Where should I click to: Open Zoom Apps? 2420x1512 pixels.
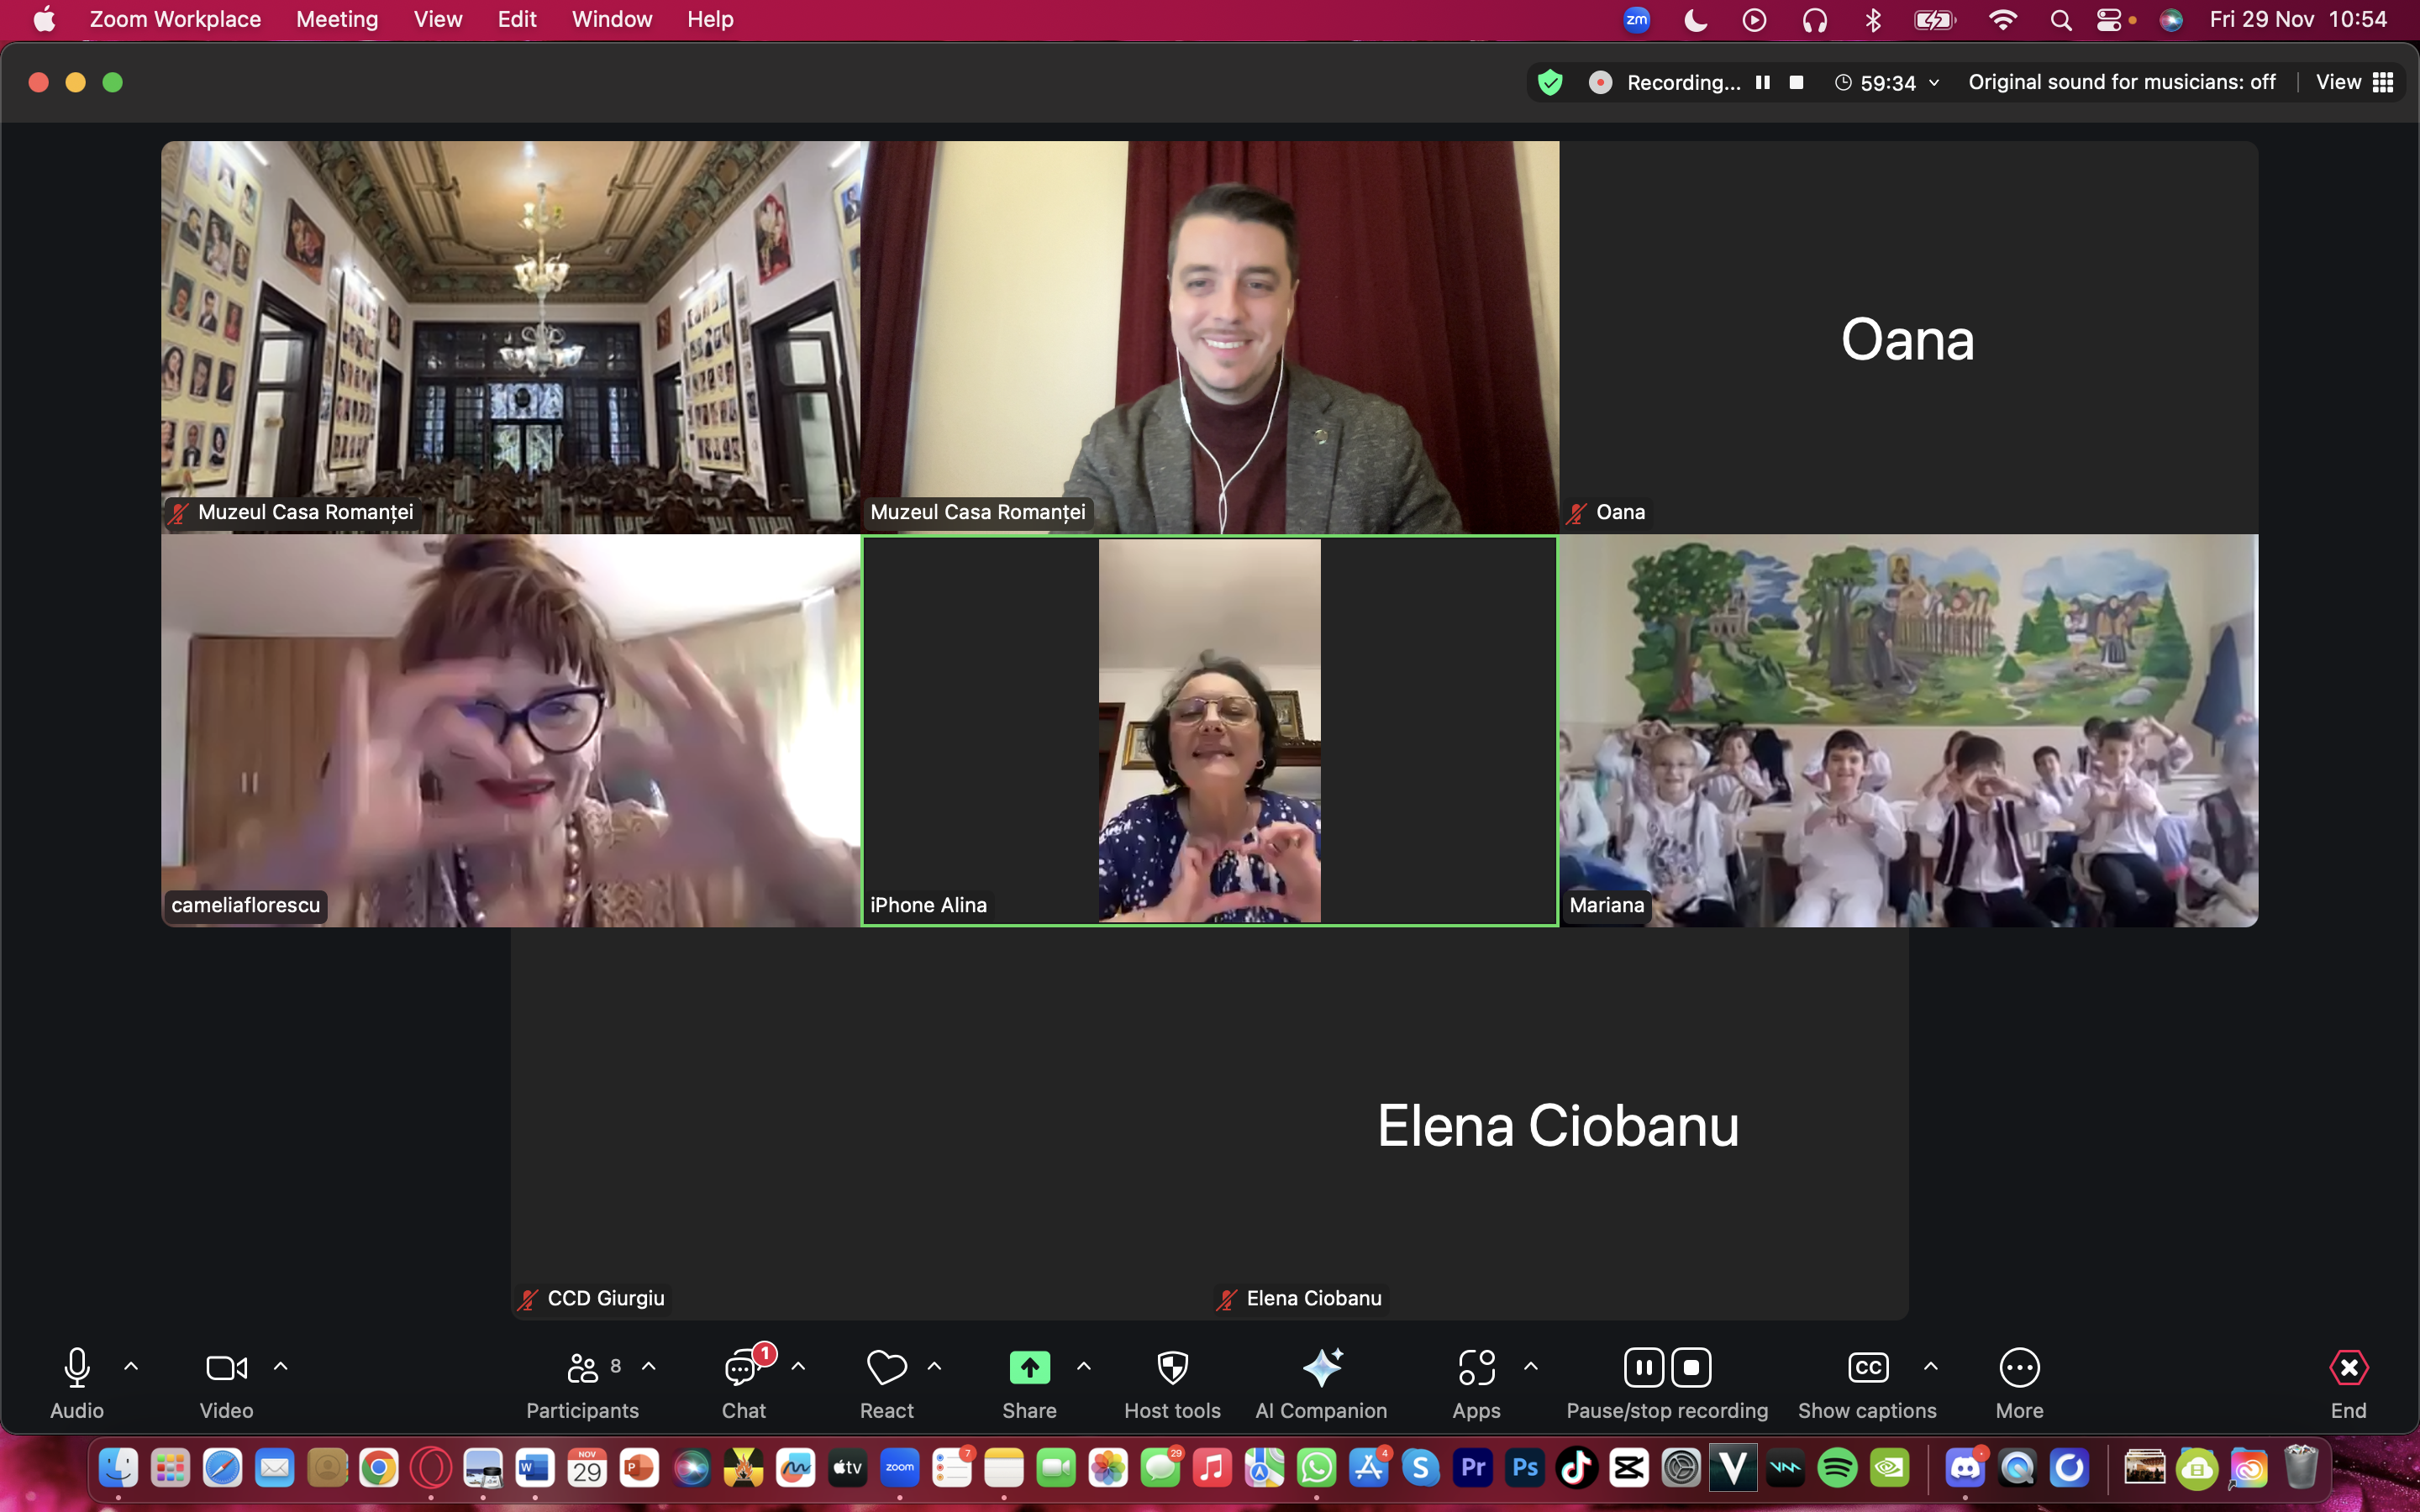tap(1476, 1368)
